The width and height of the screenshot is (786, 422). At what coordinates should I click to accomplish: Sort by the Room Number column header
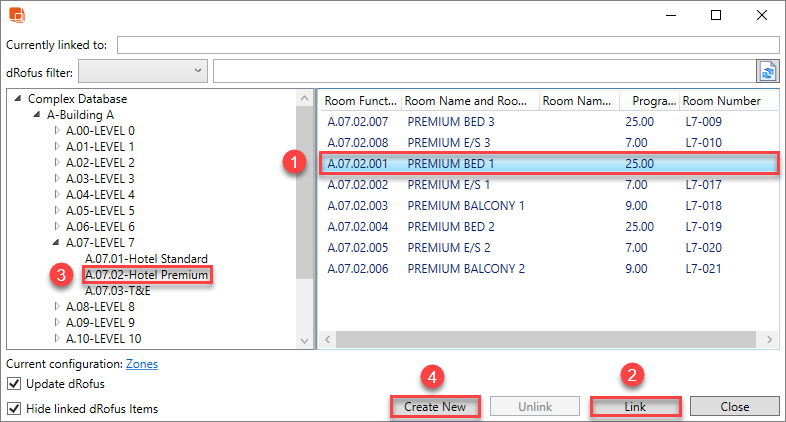click(722, 101)
